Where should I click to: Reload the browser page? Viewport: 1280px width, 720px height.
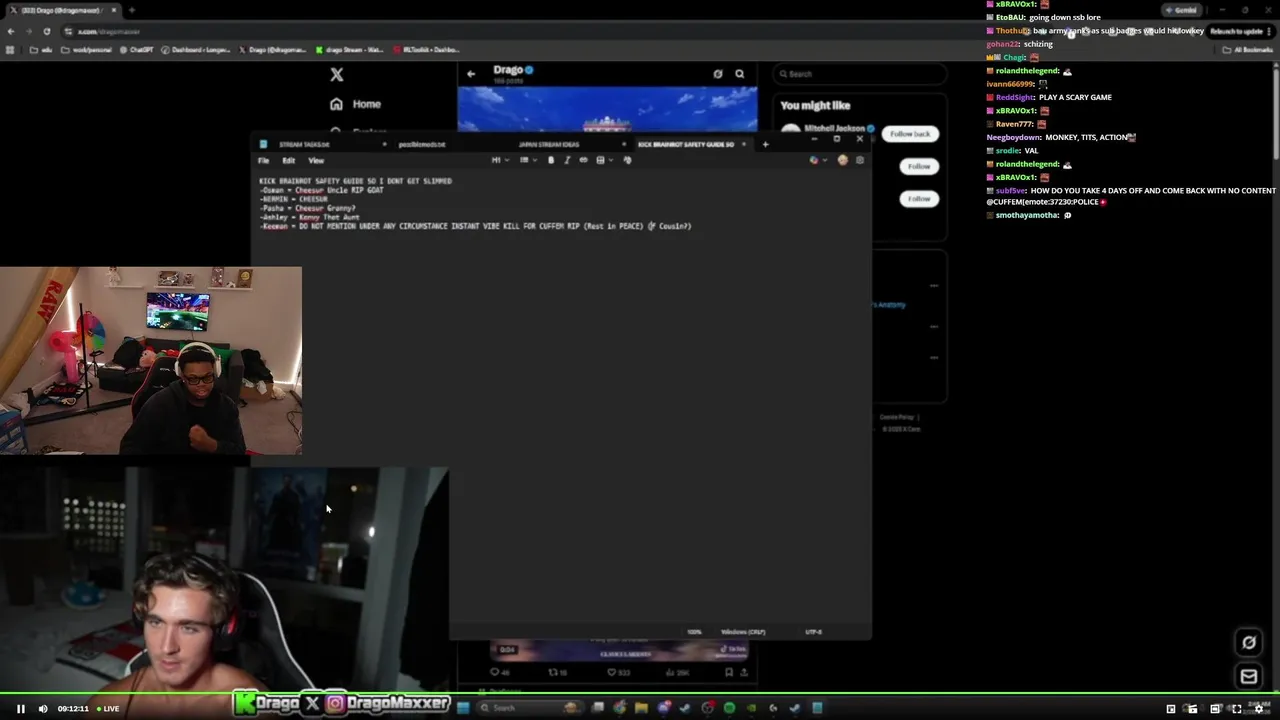pos(47,31)
